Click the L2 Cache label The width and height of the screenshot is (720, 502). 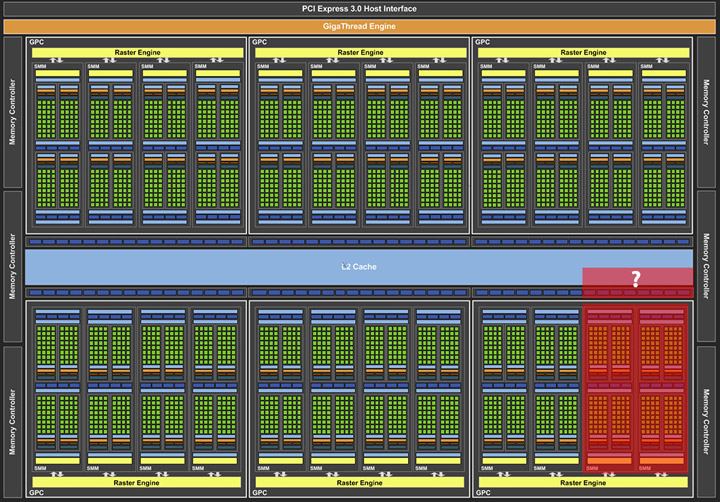click(358, 267)
